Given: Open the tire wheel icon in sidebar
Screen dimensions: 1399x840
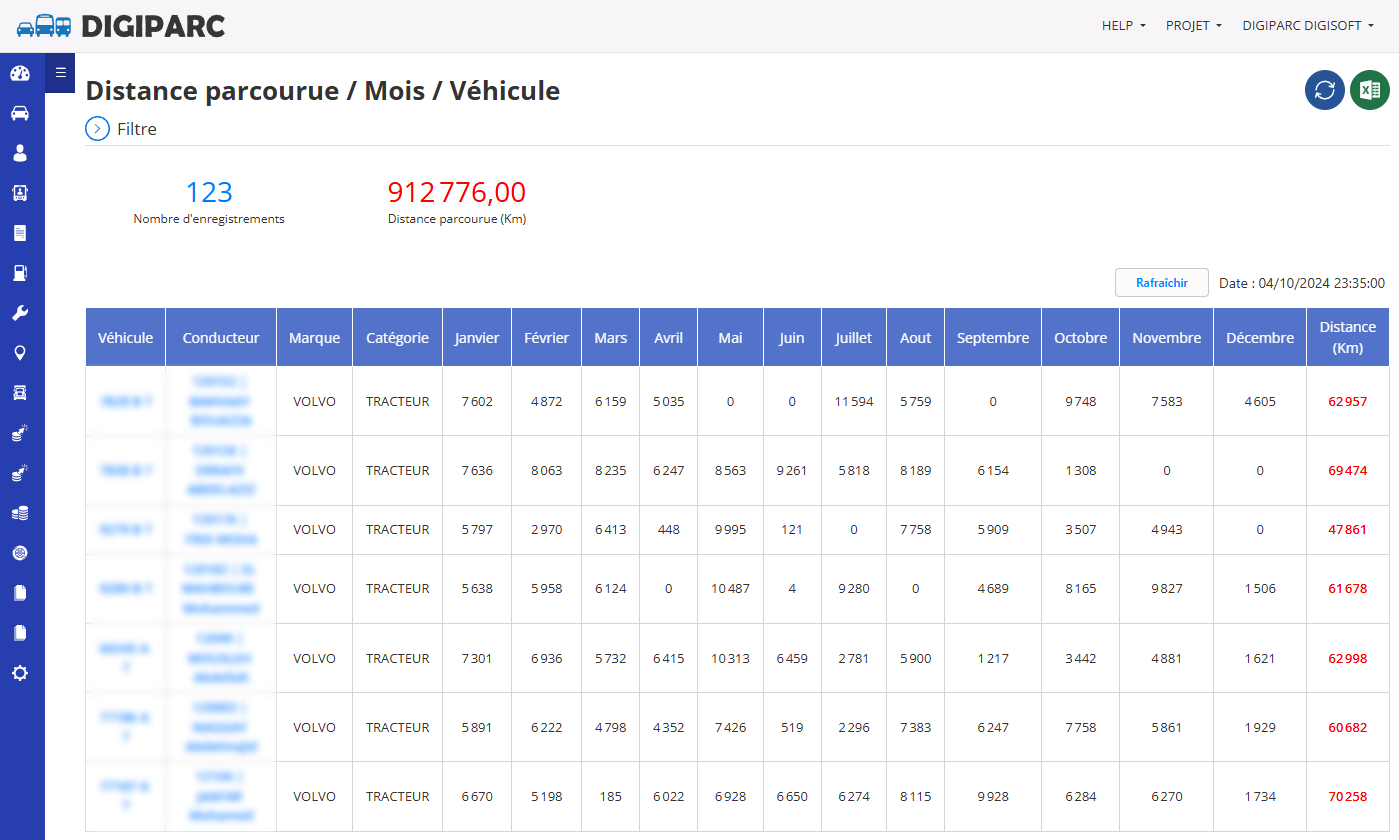Looking at the screenshot, I should click(x=20, y=553).
